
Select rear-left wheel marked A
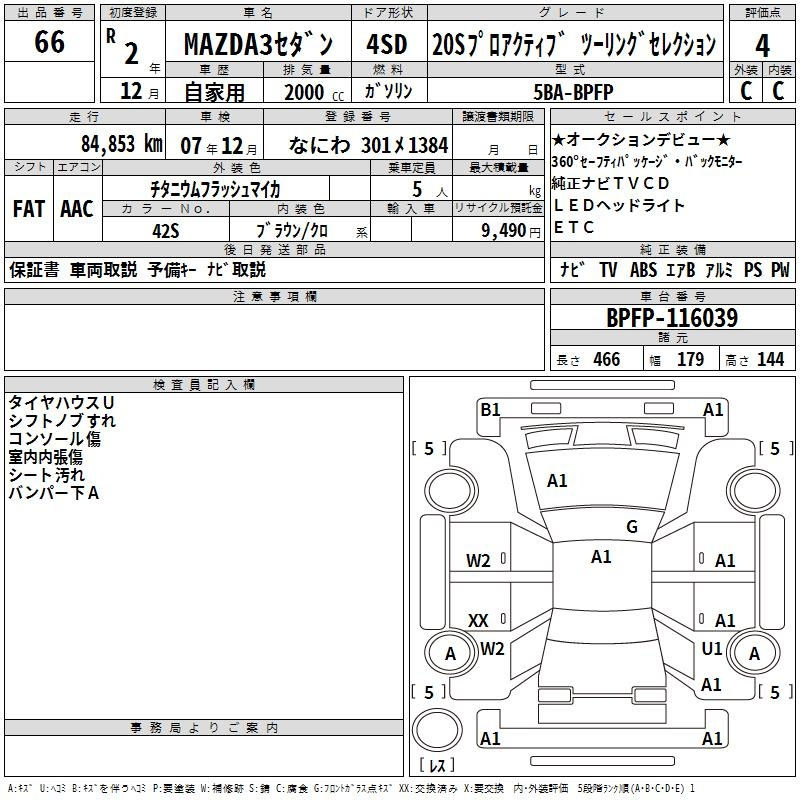(451, 653)
